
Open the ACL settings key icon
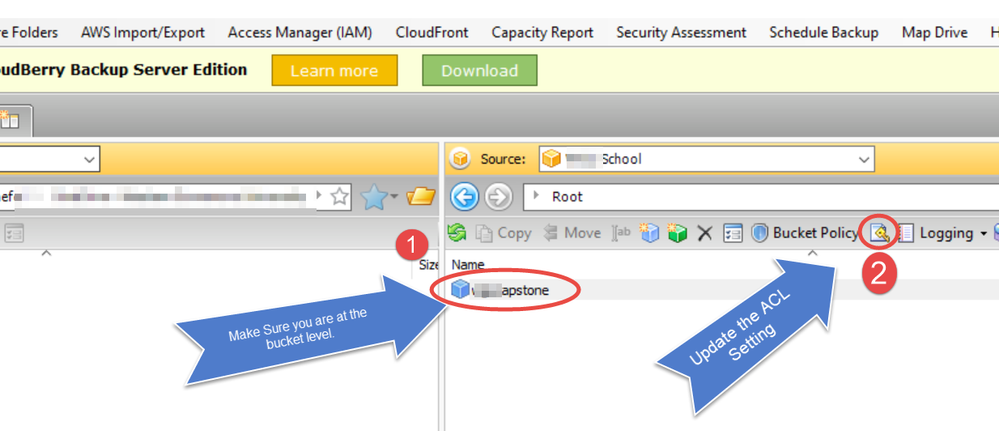coord(880,233)
